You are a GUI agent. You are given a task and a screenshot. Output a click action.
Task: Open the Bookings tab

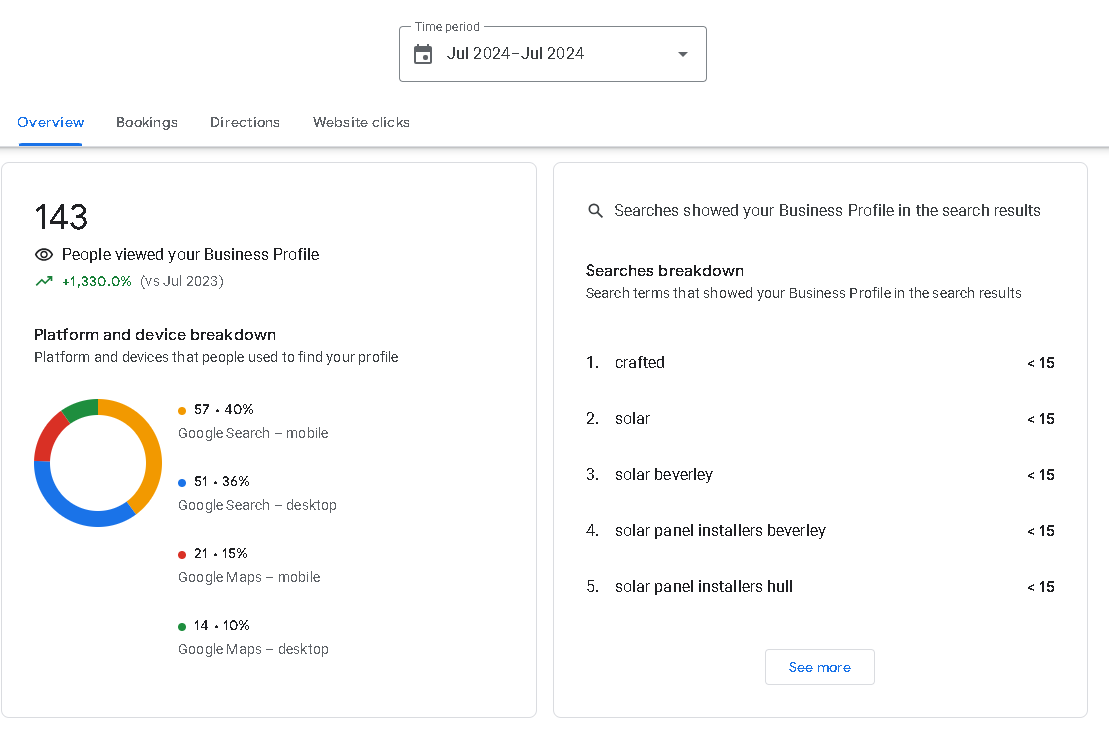pyautogui.click(x=147, y=122)
